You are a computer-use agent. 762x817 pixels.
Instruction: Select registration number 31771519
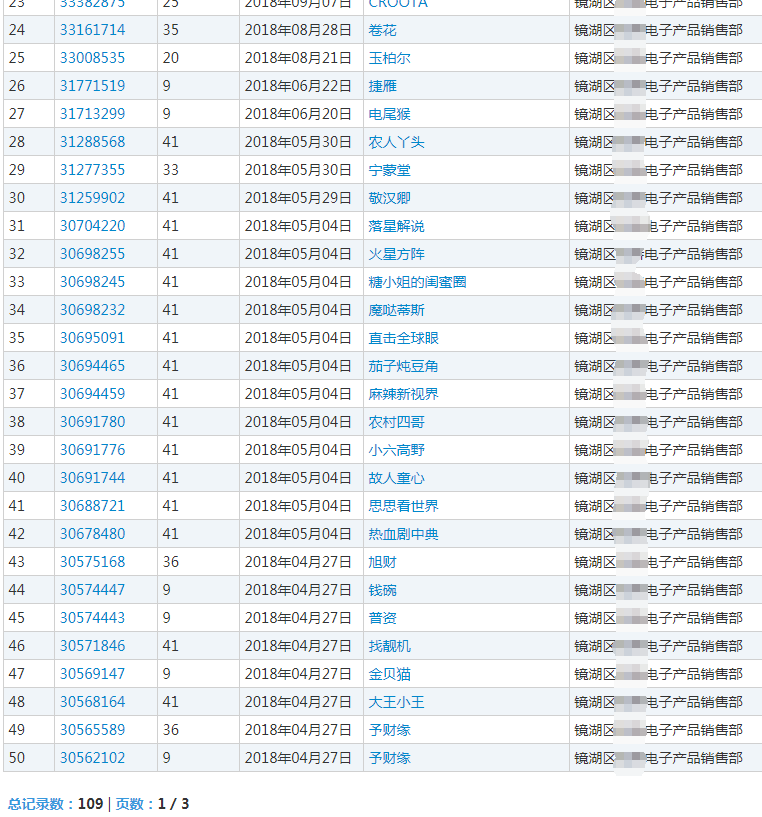[92, 86]
